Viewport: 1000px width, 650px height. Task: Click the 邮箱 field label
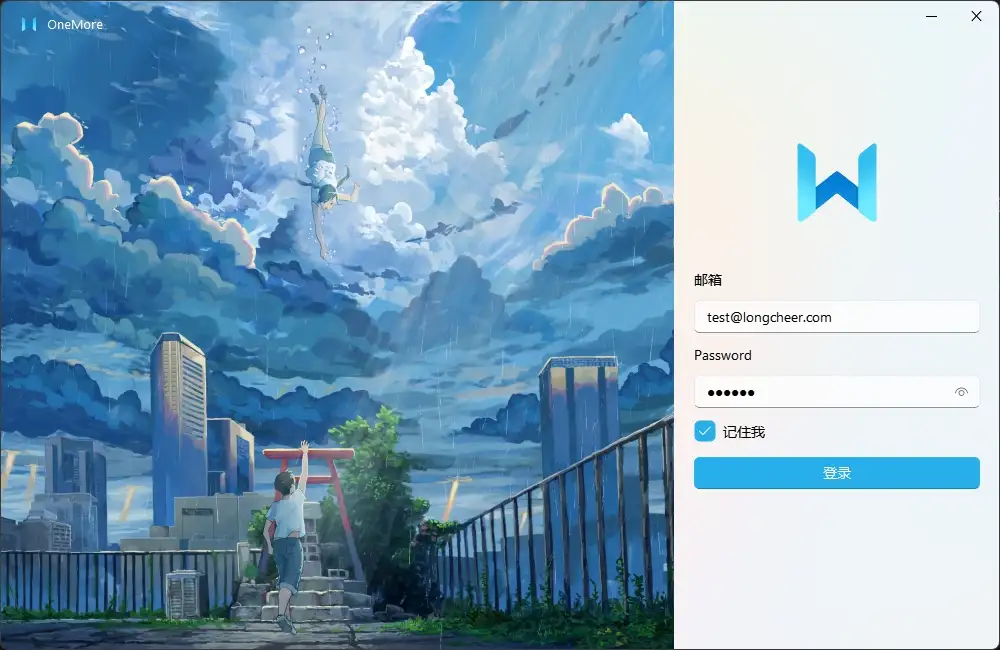[708, 280]
